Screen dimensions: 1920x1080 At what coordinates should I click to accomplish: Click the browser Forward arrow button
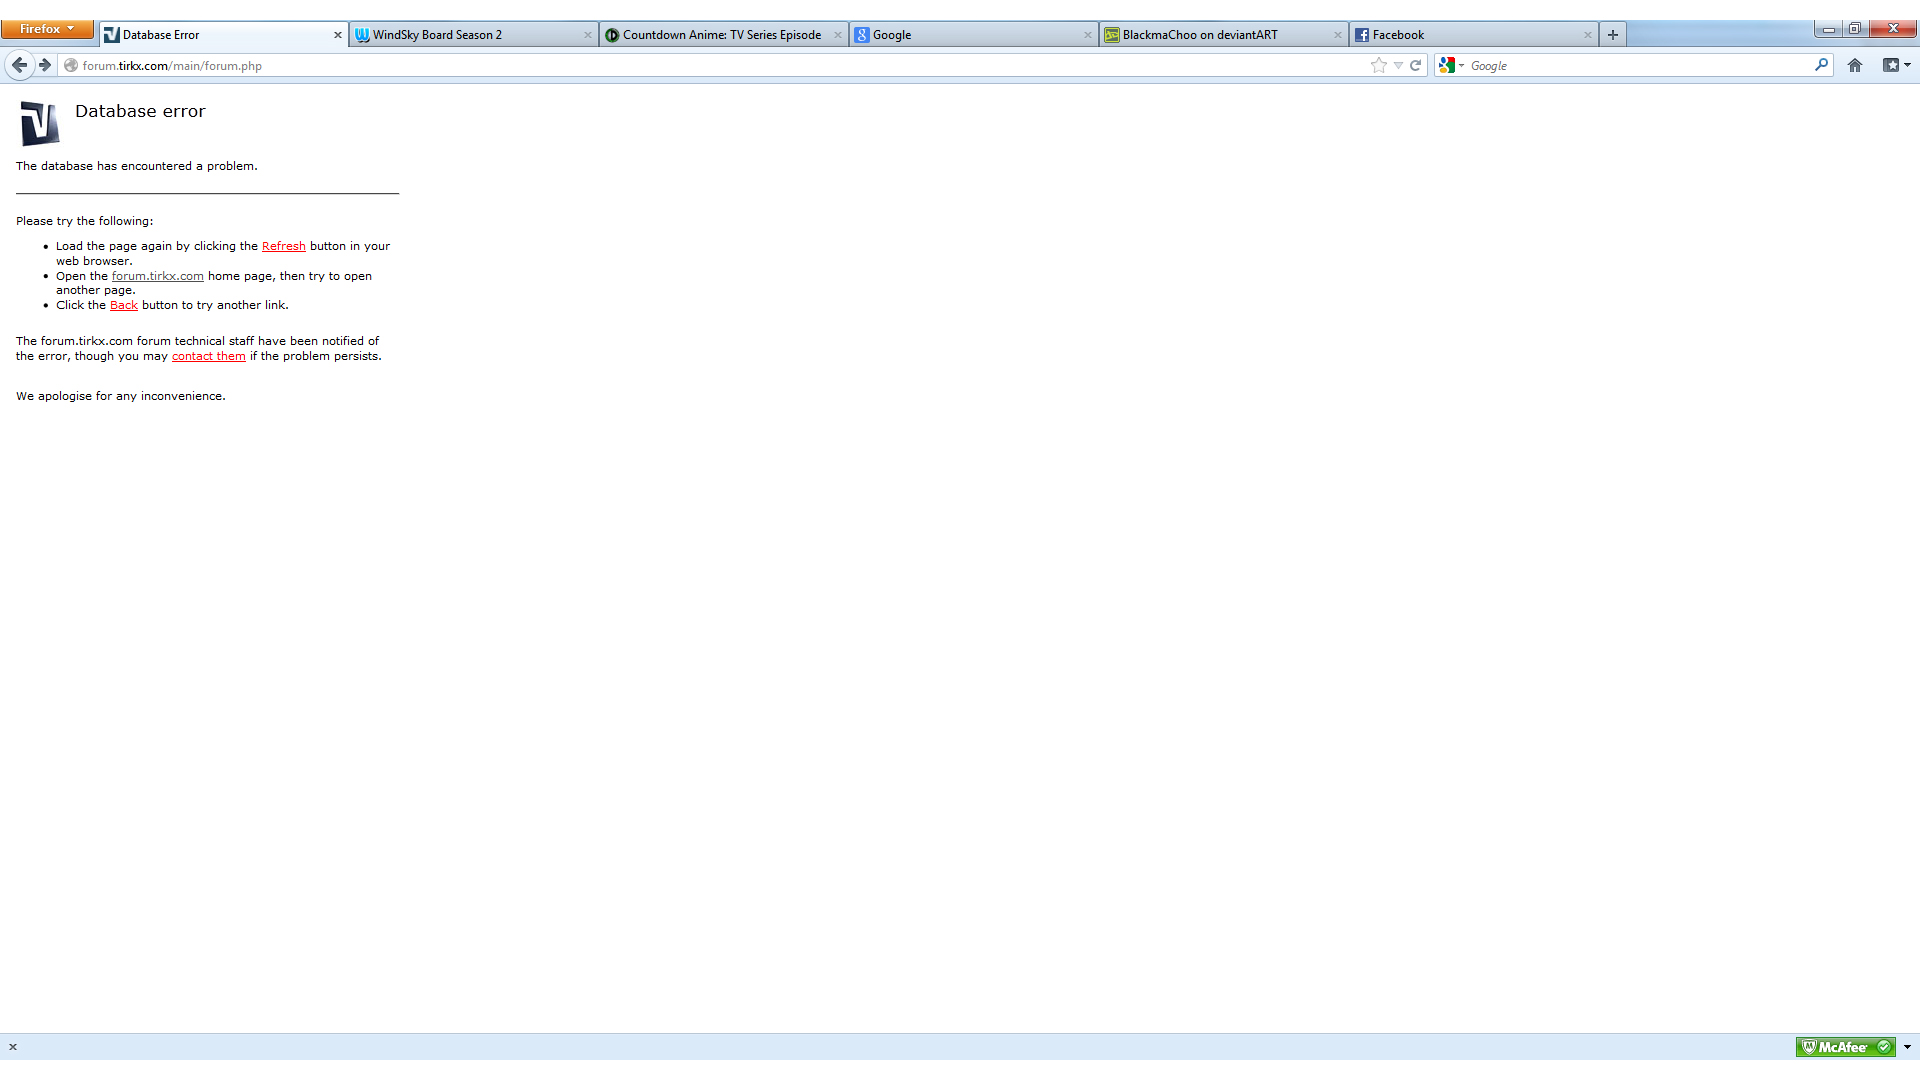tap(45, 65)
